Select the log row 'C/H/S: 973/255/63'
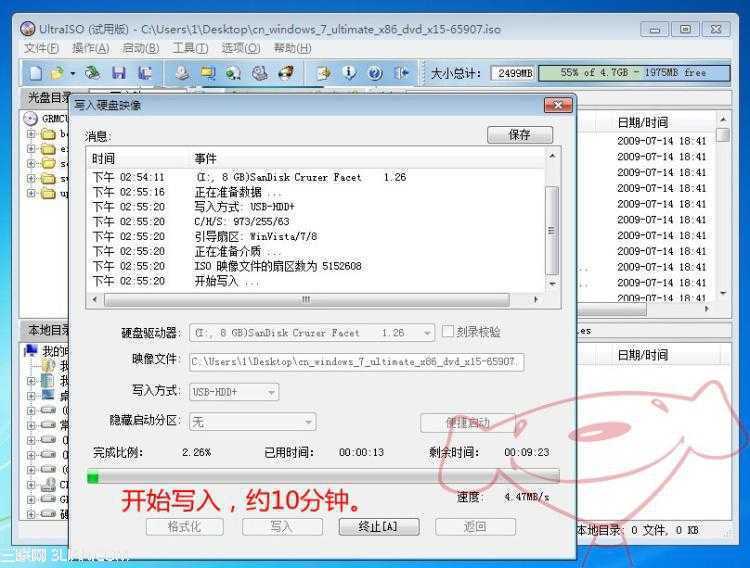 316,222
